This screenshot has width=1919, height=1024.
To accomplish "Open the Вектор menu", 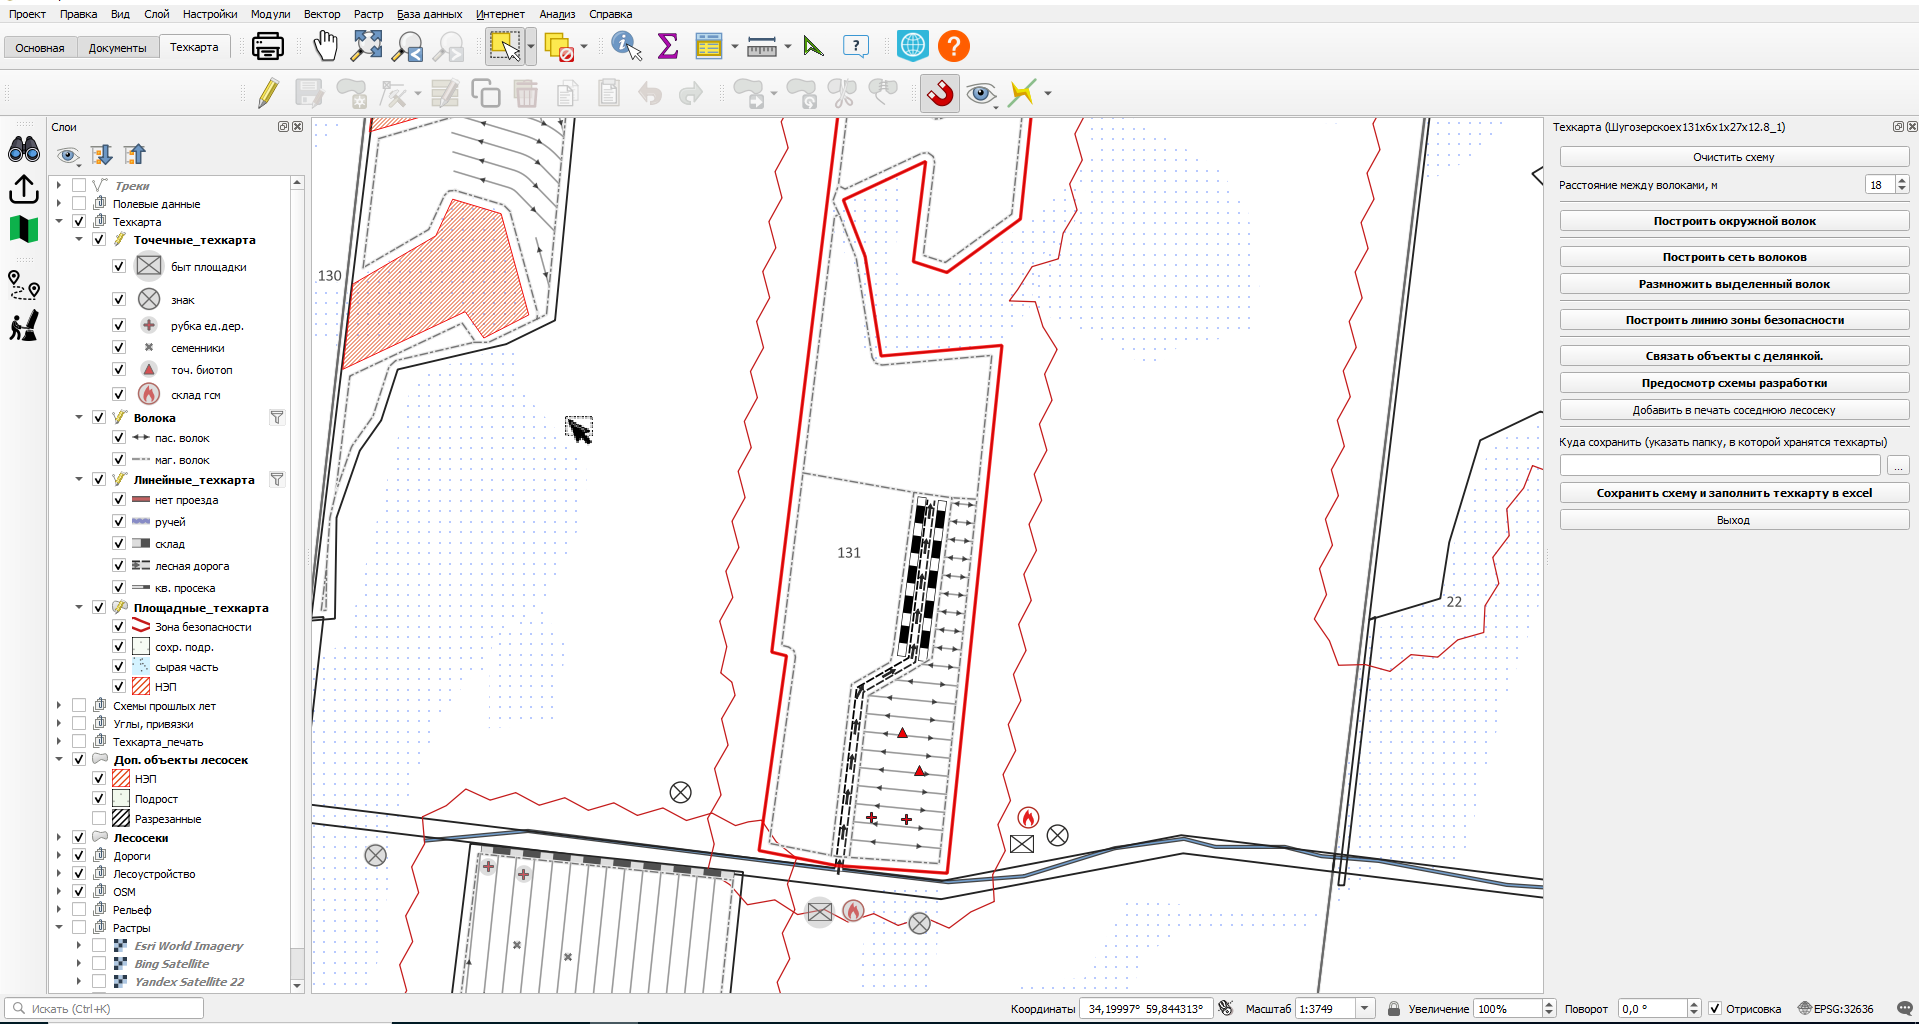I will point(322,14).
